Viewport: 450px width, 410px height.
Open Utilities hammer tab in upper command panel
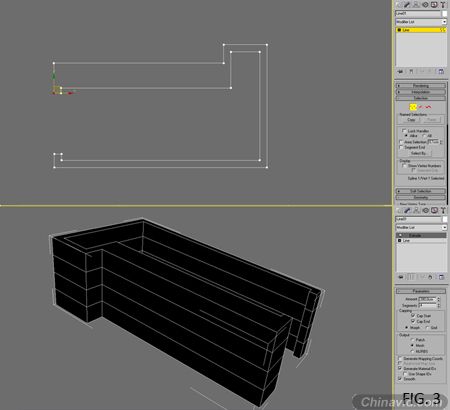click(443, 4)
